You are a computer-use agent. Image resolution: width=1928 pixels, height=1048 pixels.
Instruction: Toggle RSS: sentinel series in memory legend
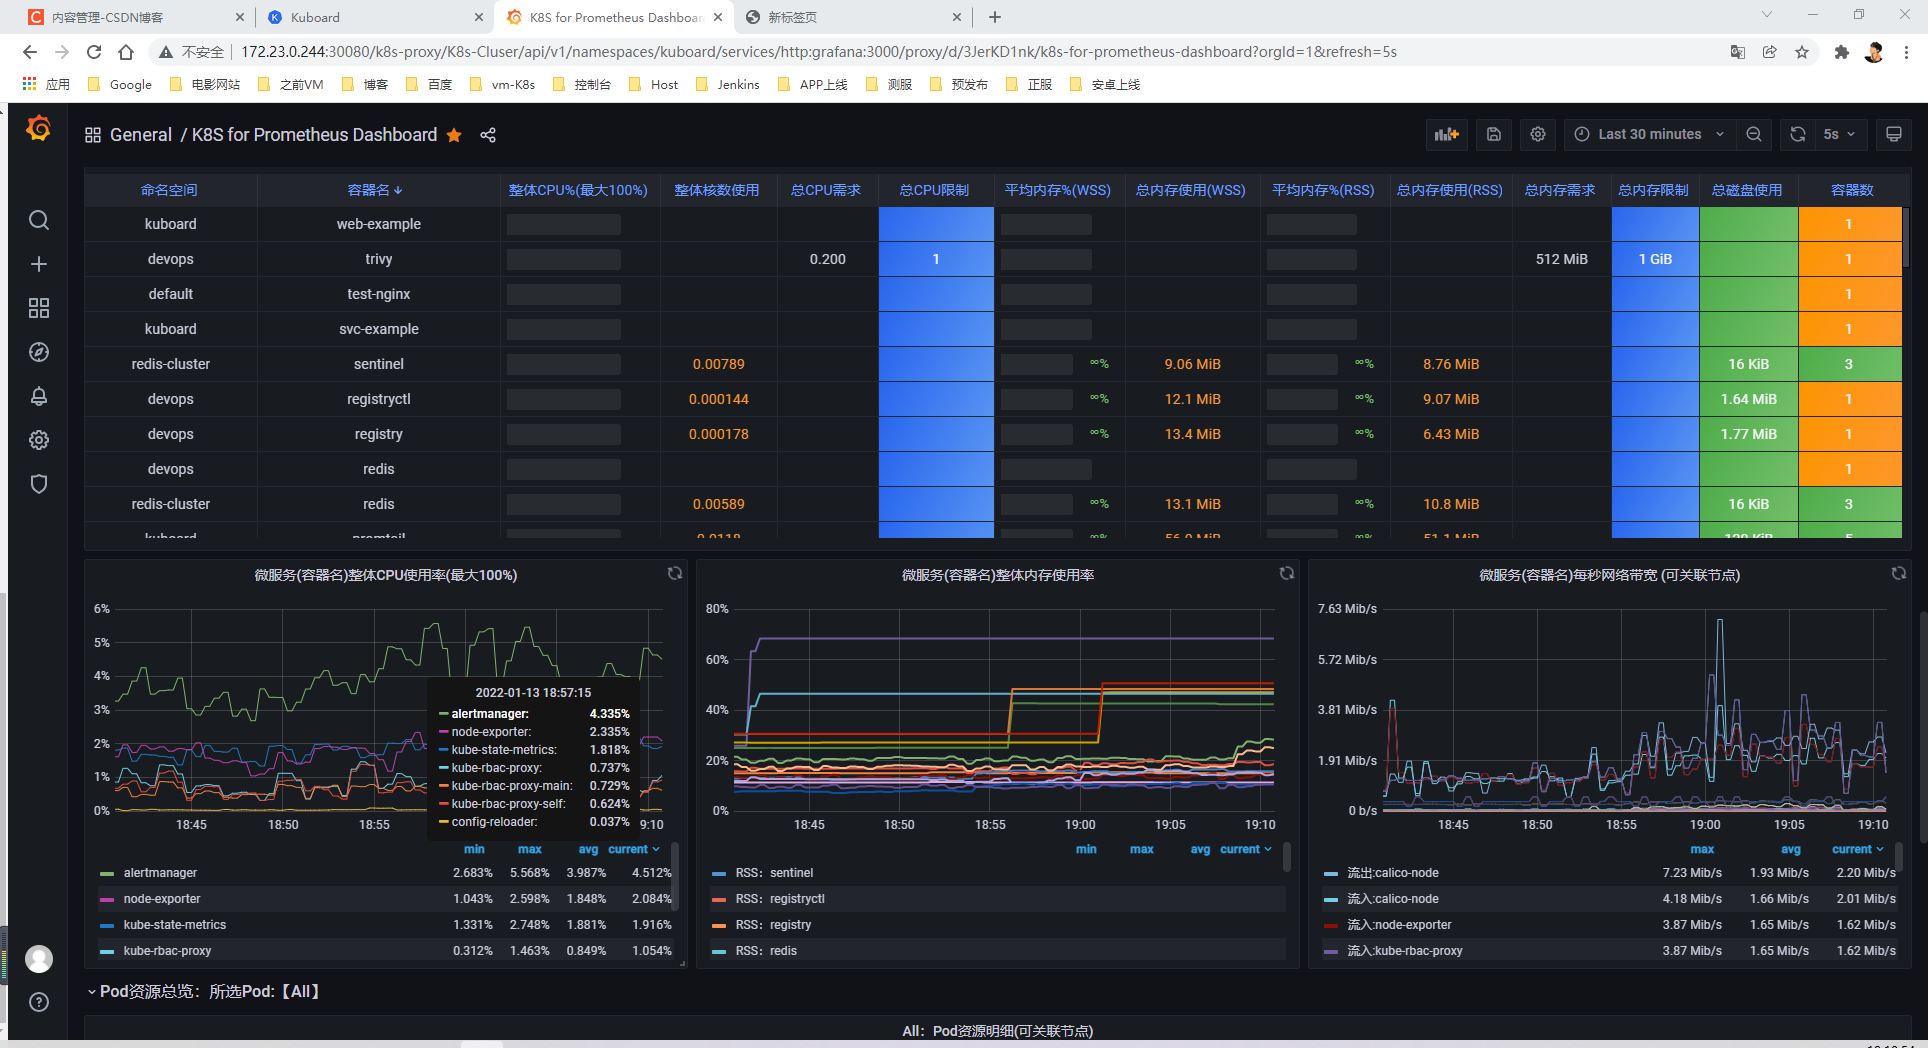coord(774,873)
